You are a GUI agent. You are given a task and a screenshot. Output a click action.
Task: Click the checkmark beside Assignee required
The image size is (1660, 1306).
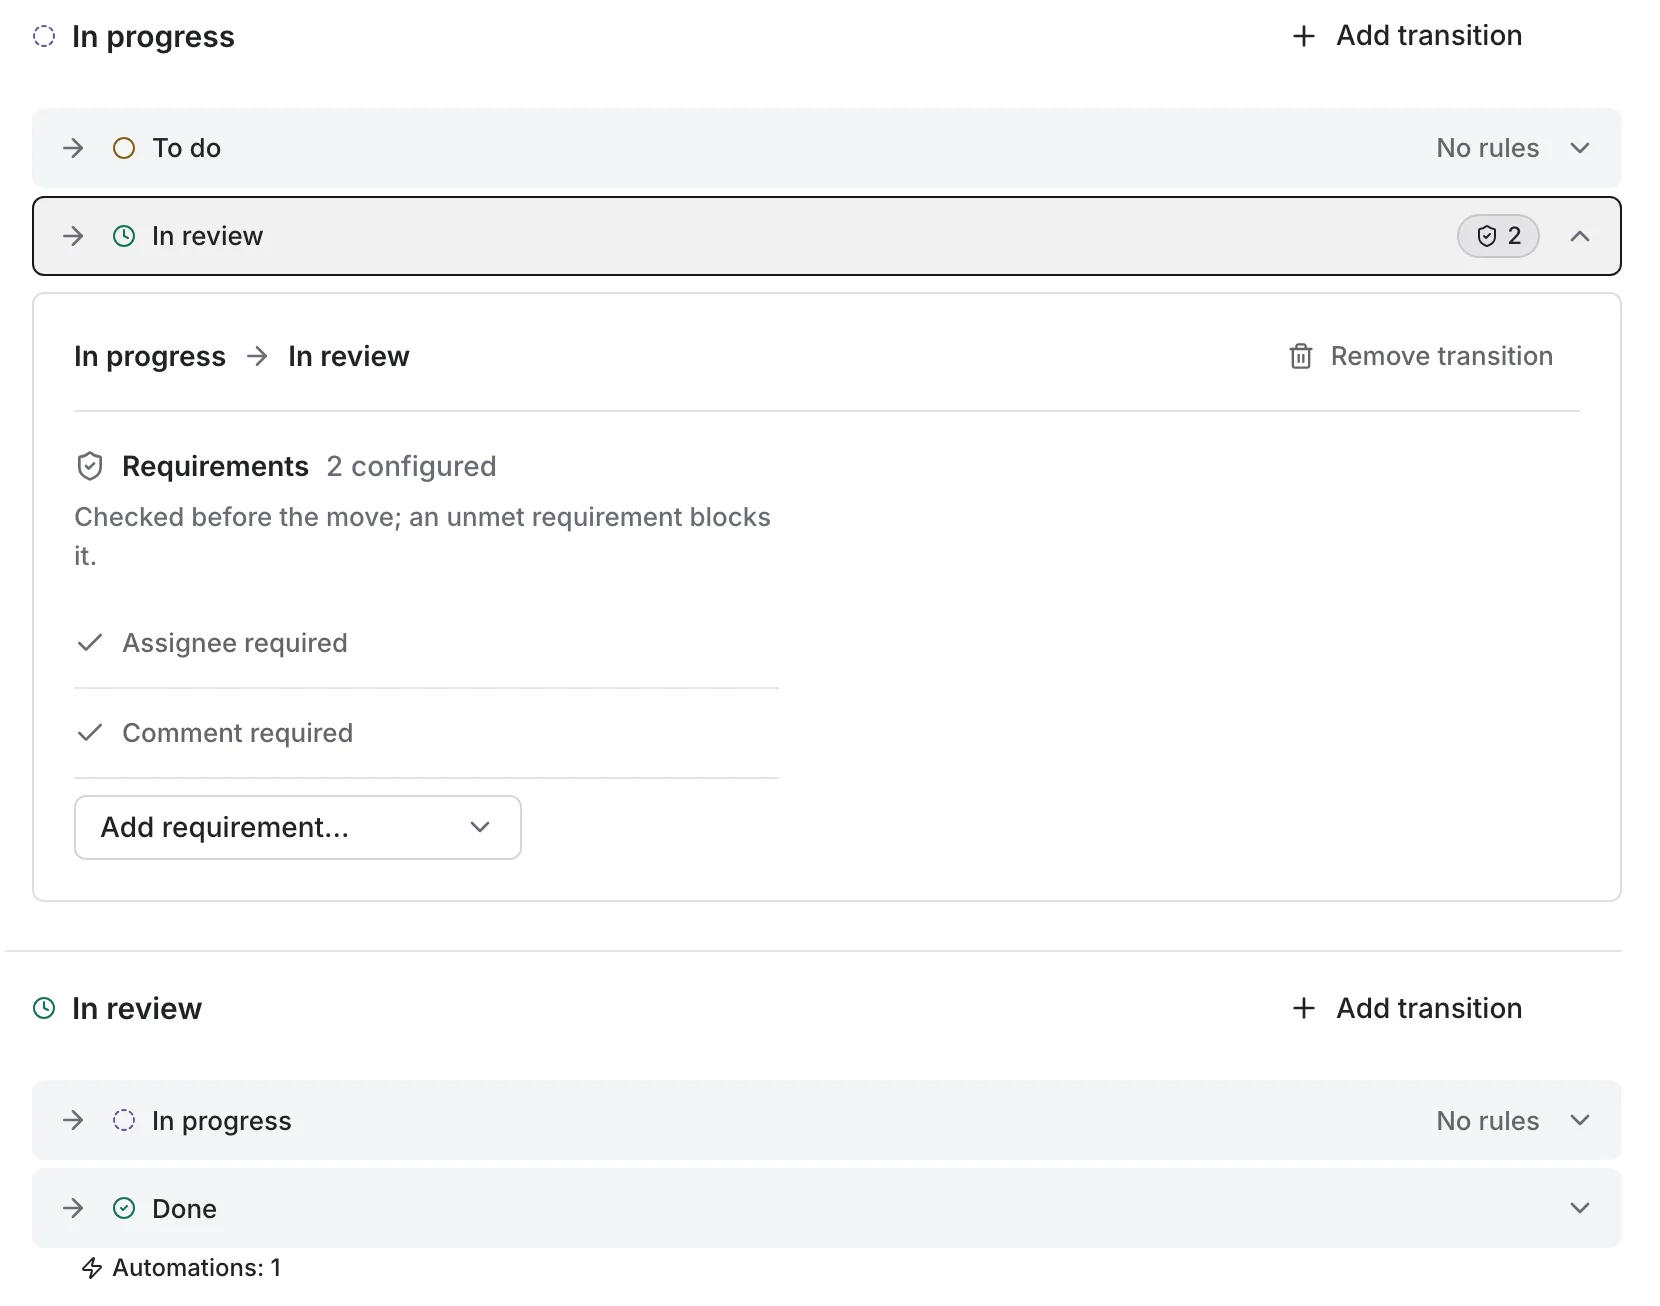pyautogui.click(x=90, y=642)
